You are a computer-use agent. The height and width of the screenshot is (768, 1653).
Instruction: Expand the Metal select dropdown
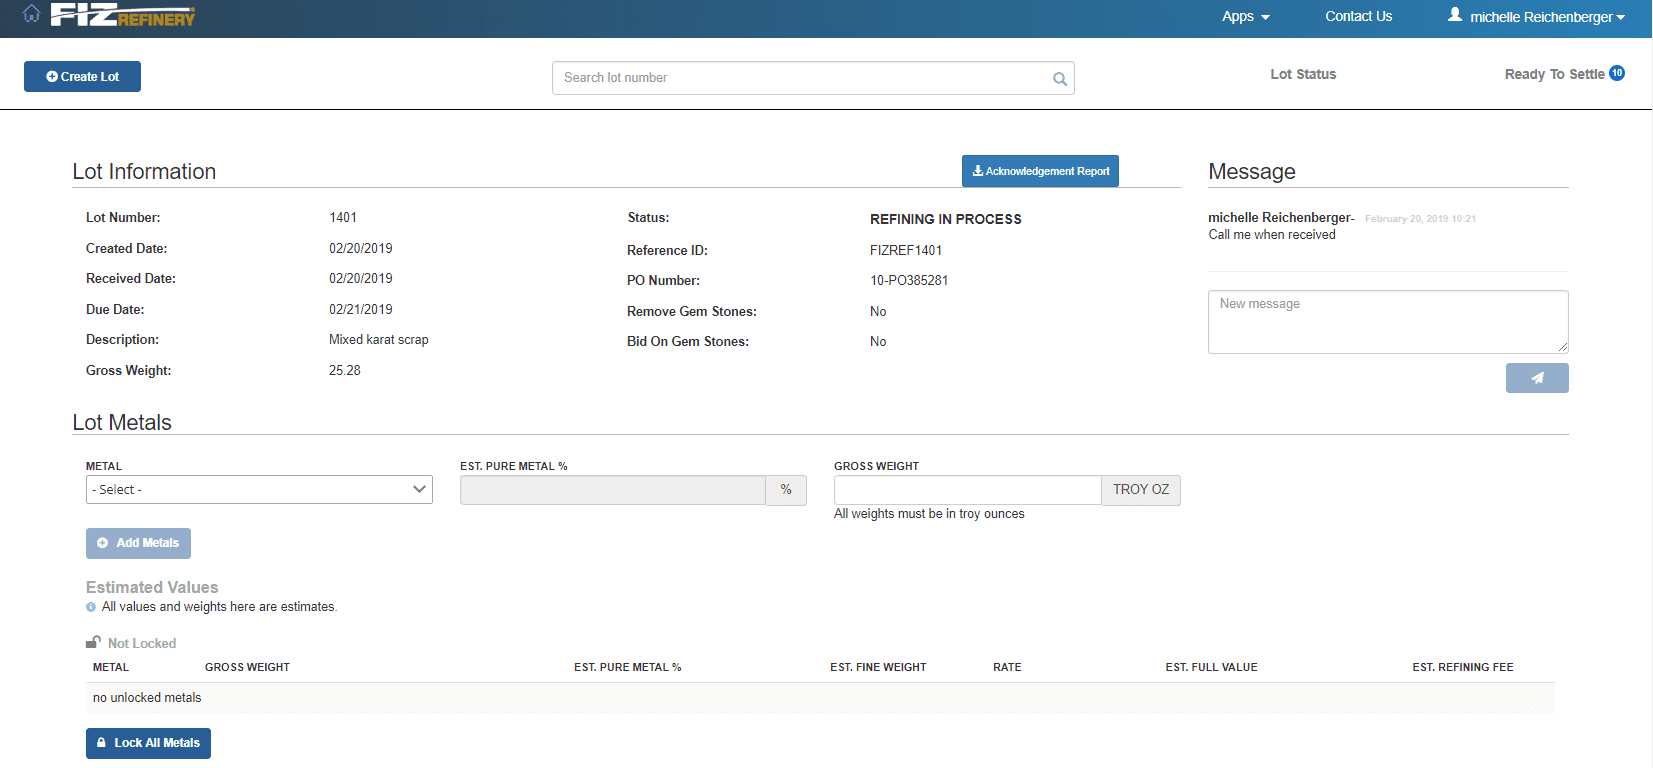click(259, 490)
